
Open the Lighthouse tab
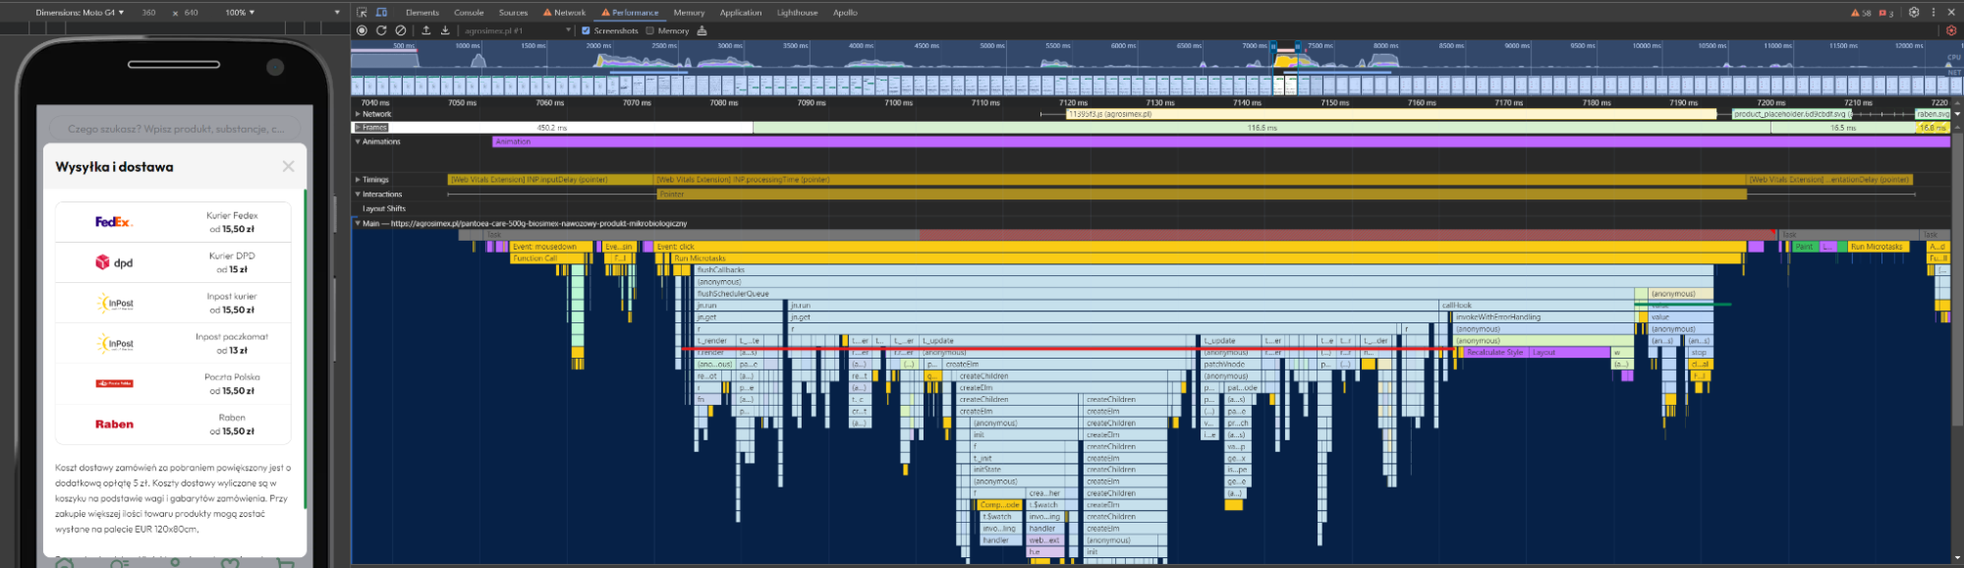pos(797,12)
